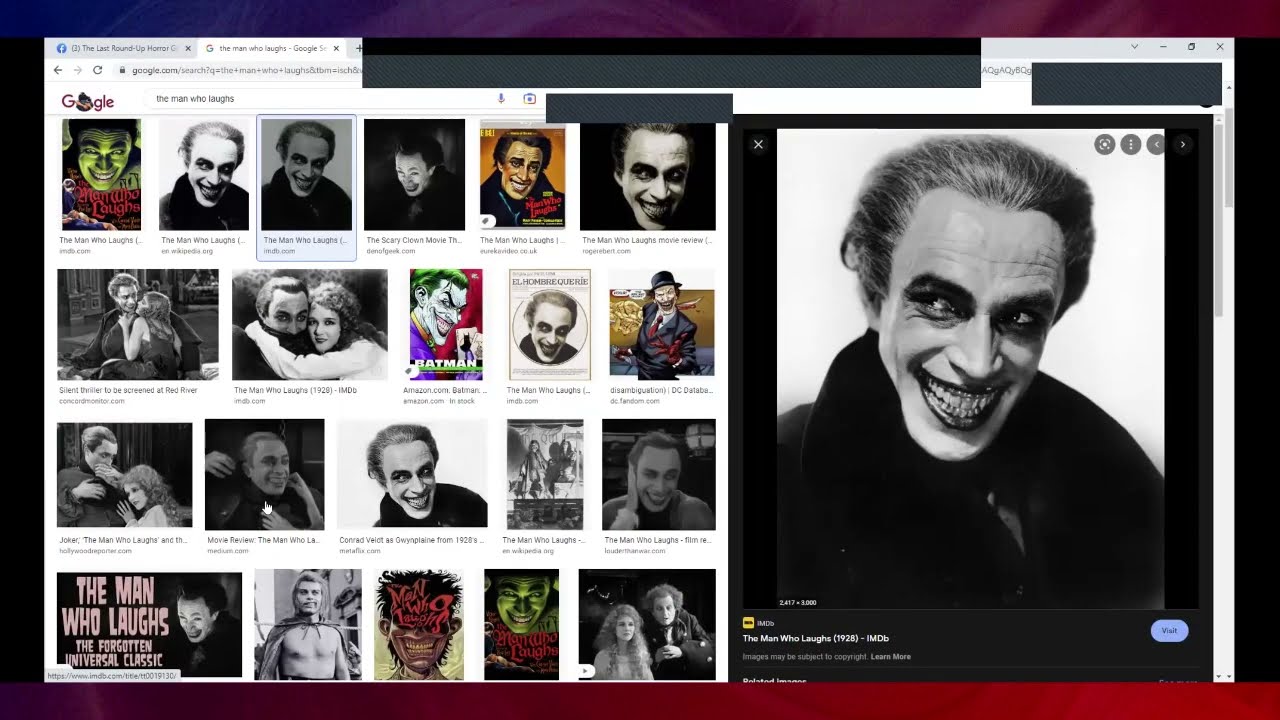1280x720 pixels.
Task: Open the en.wikipedia.org portrait thumbnail in first row
Action: pyautogui.click(x=204, y=174)
